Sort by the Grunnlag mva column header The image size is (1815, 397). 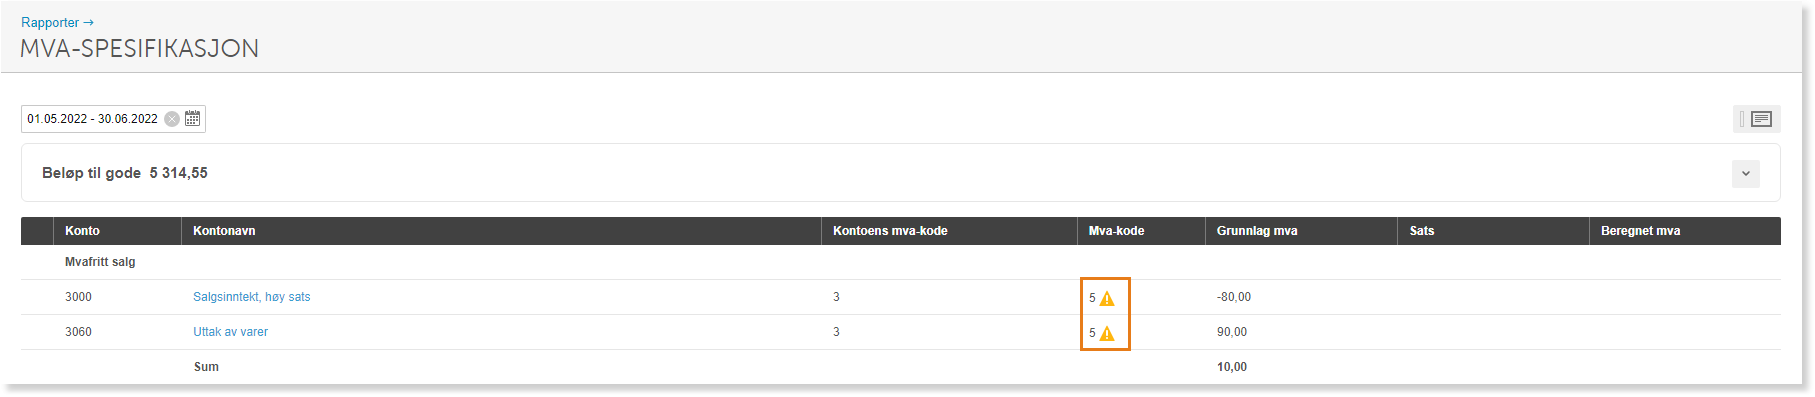[1257, 231]
